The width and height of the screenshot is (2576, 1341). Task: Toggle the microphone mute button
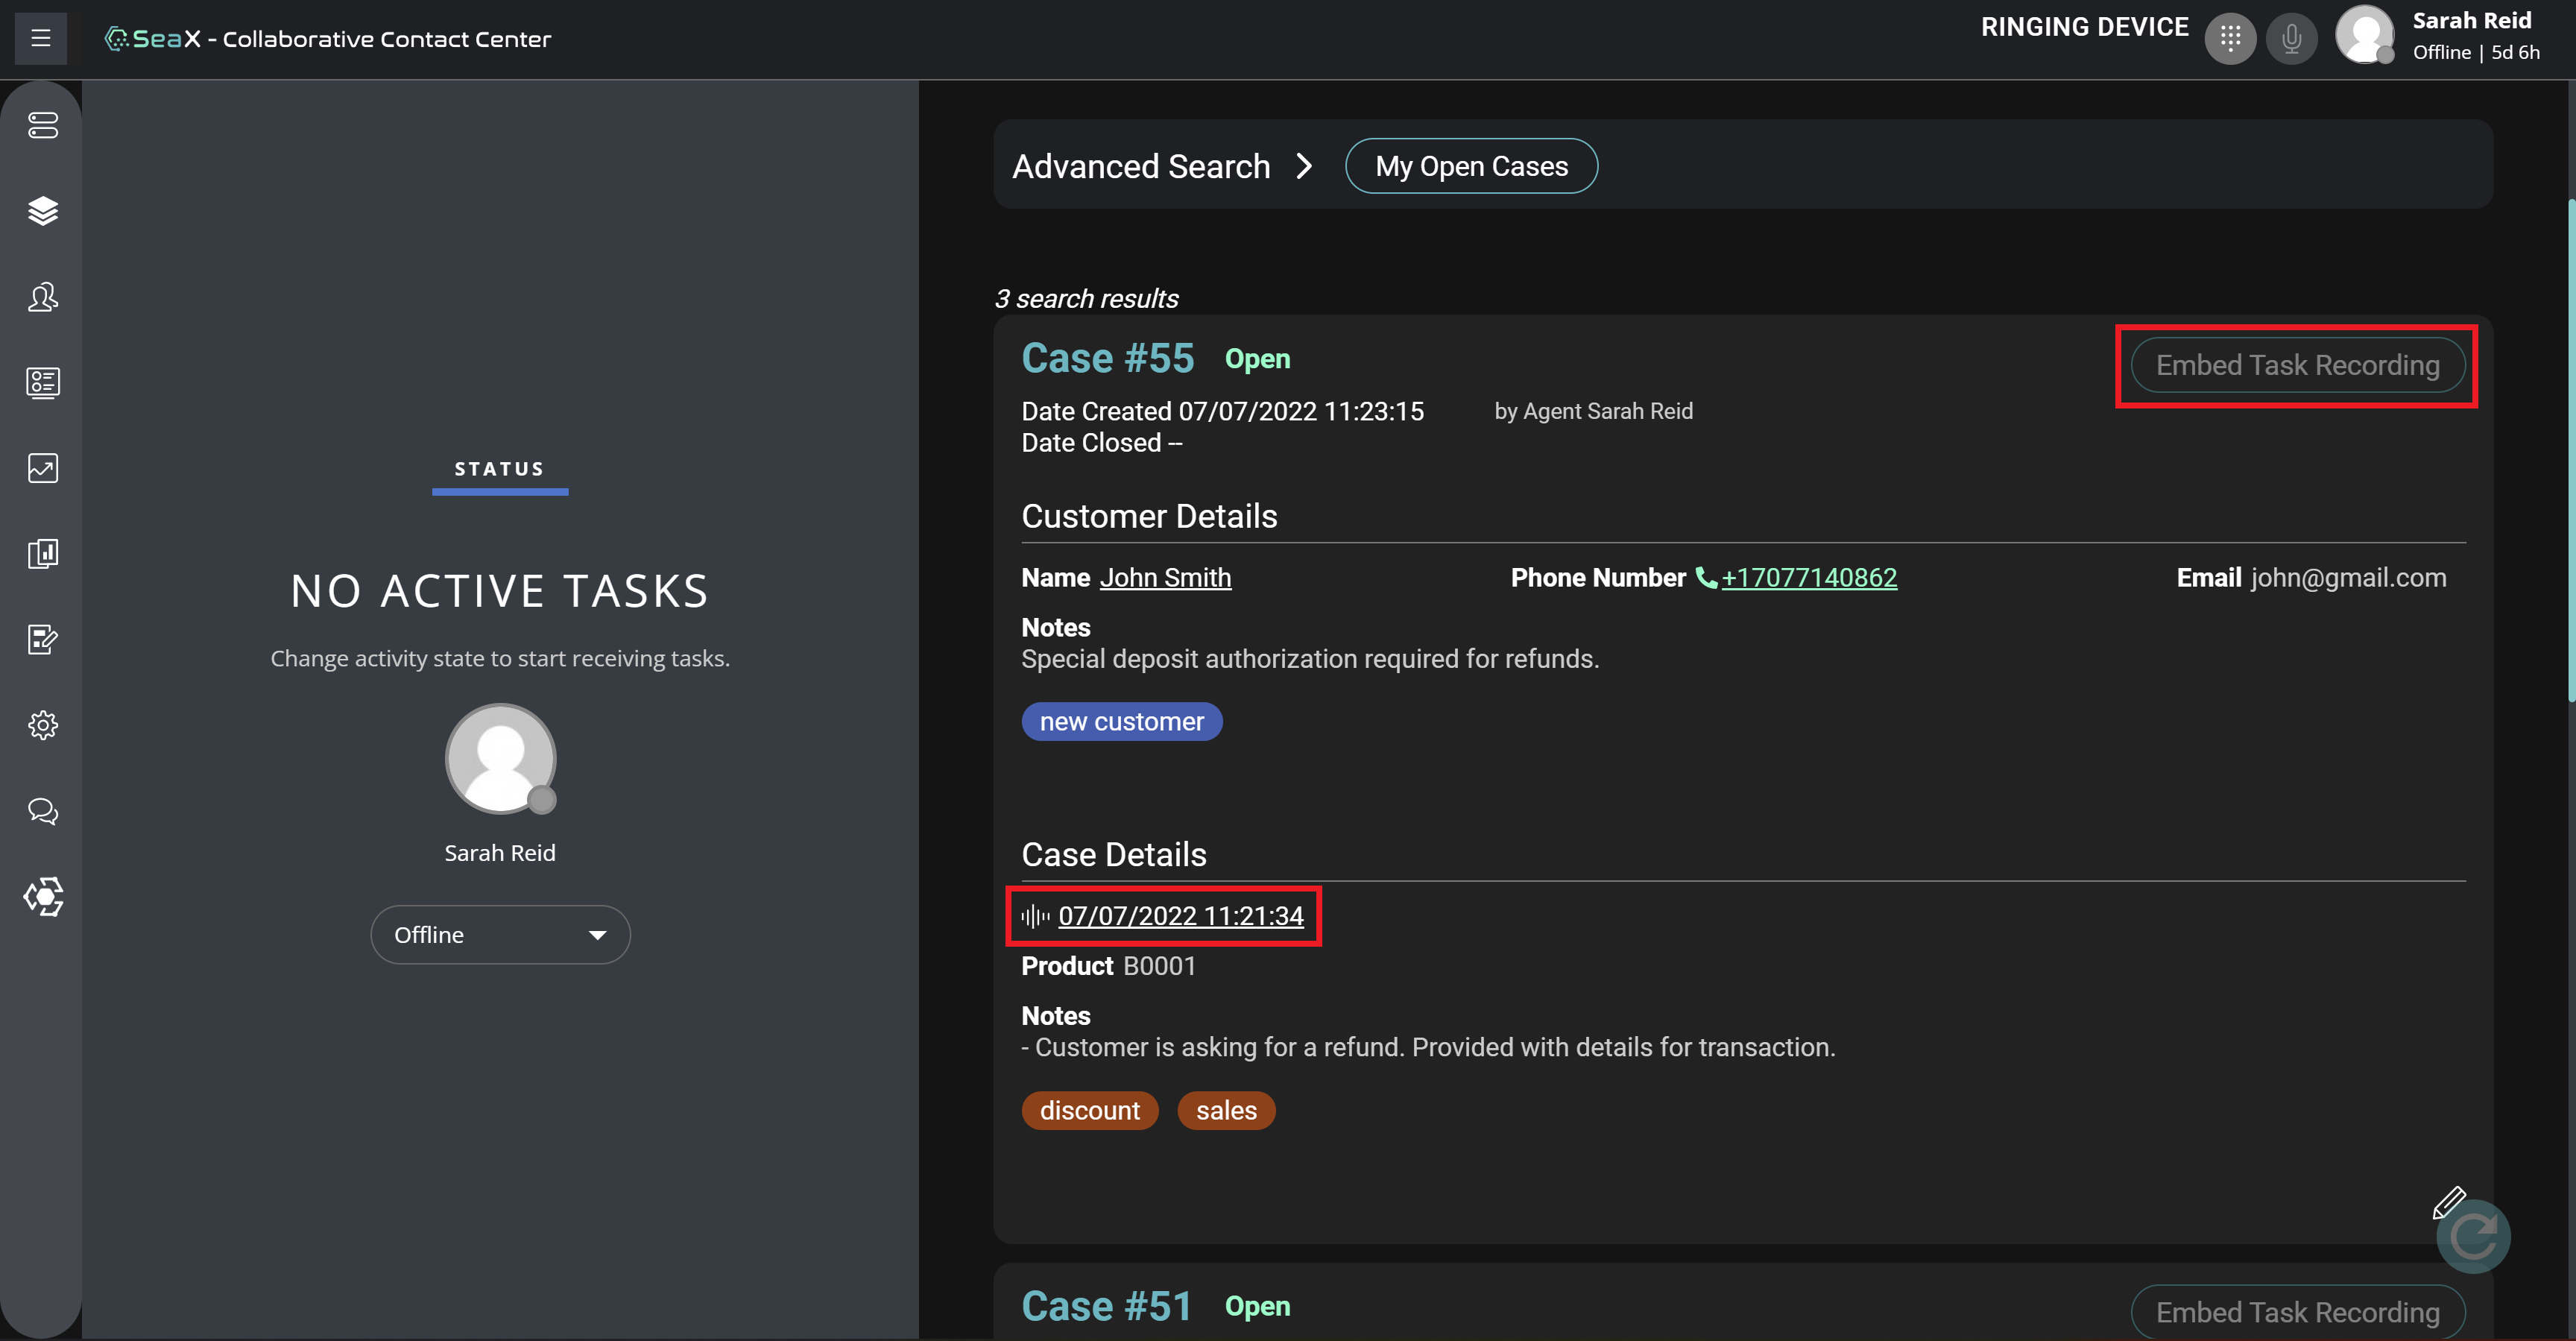(x=2291, y=38)
